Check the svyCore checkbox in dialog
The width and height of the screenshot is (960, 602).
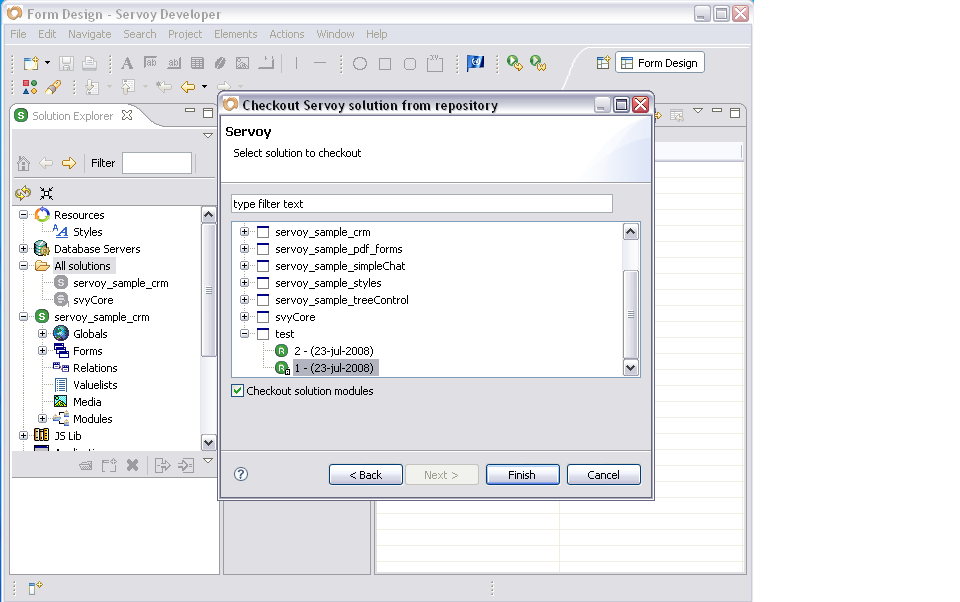point(263,317)
